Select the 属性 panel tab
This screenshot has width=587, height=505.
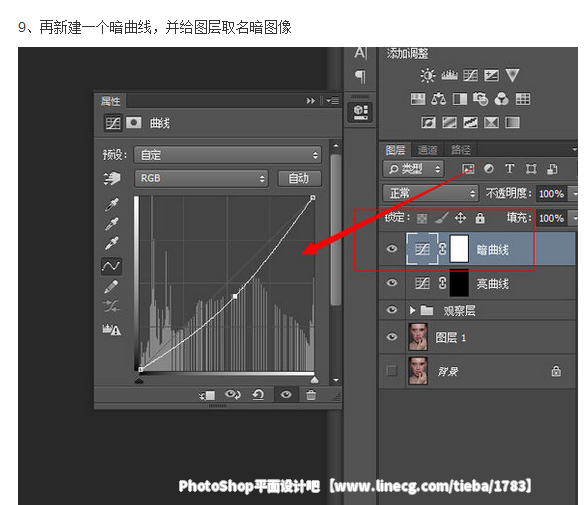click(x=110, y=101)
